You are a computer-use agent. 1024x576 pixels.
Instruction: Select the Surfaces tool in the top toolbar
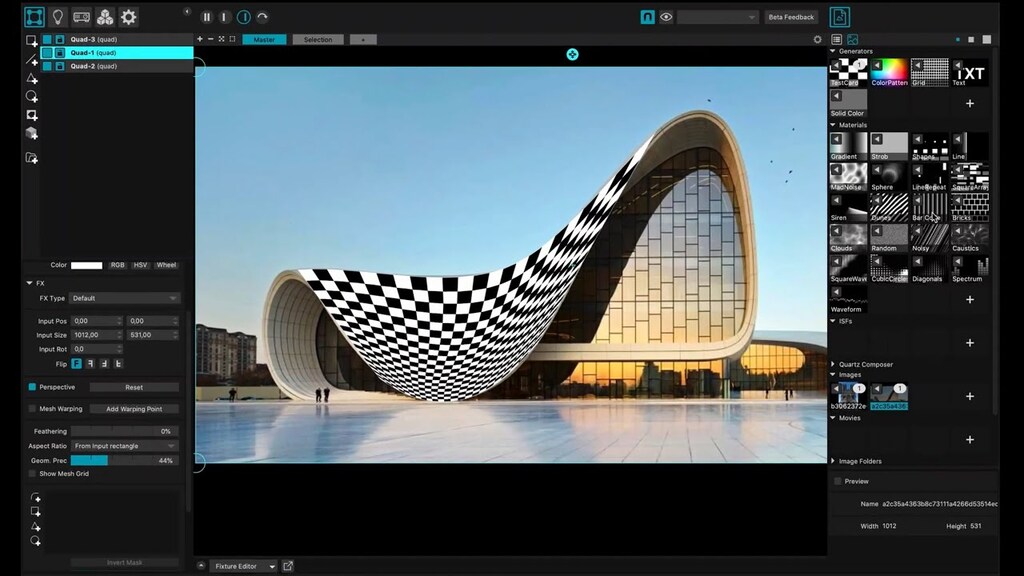click(x=35, y=17)
